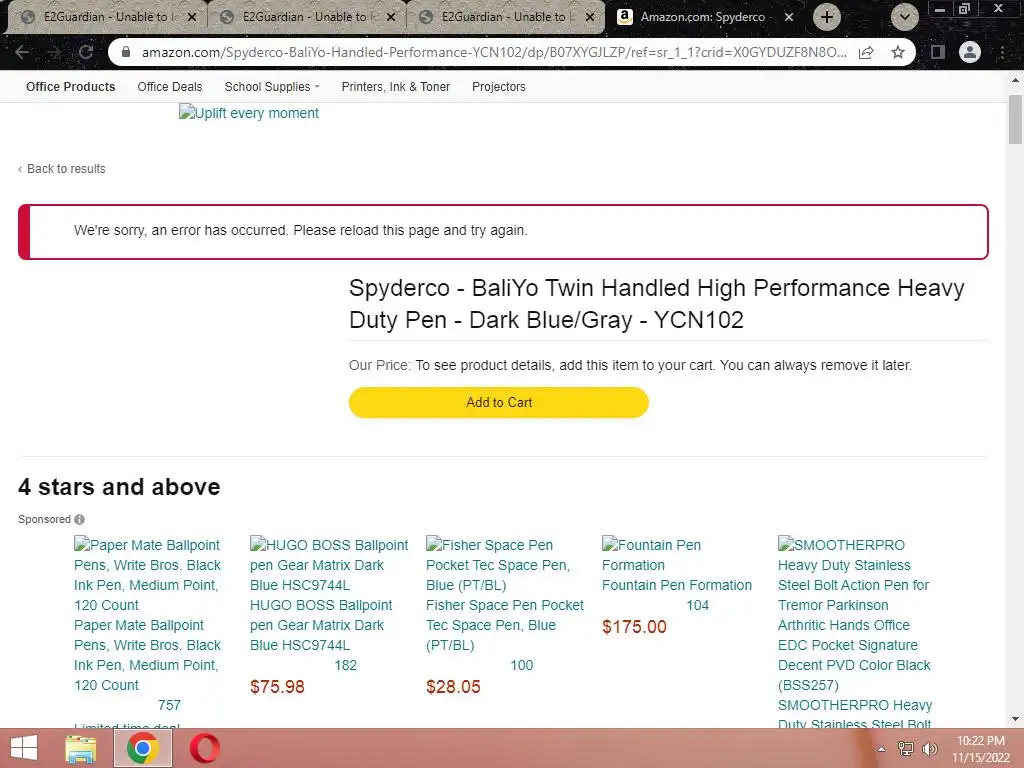The height and width of the screenshot is (768, 1024).
Task: Click the 100 reviews count
Action: point(522,665)
